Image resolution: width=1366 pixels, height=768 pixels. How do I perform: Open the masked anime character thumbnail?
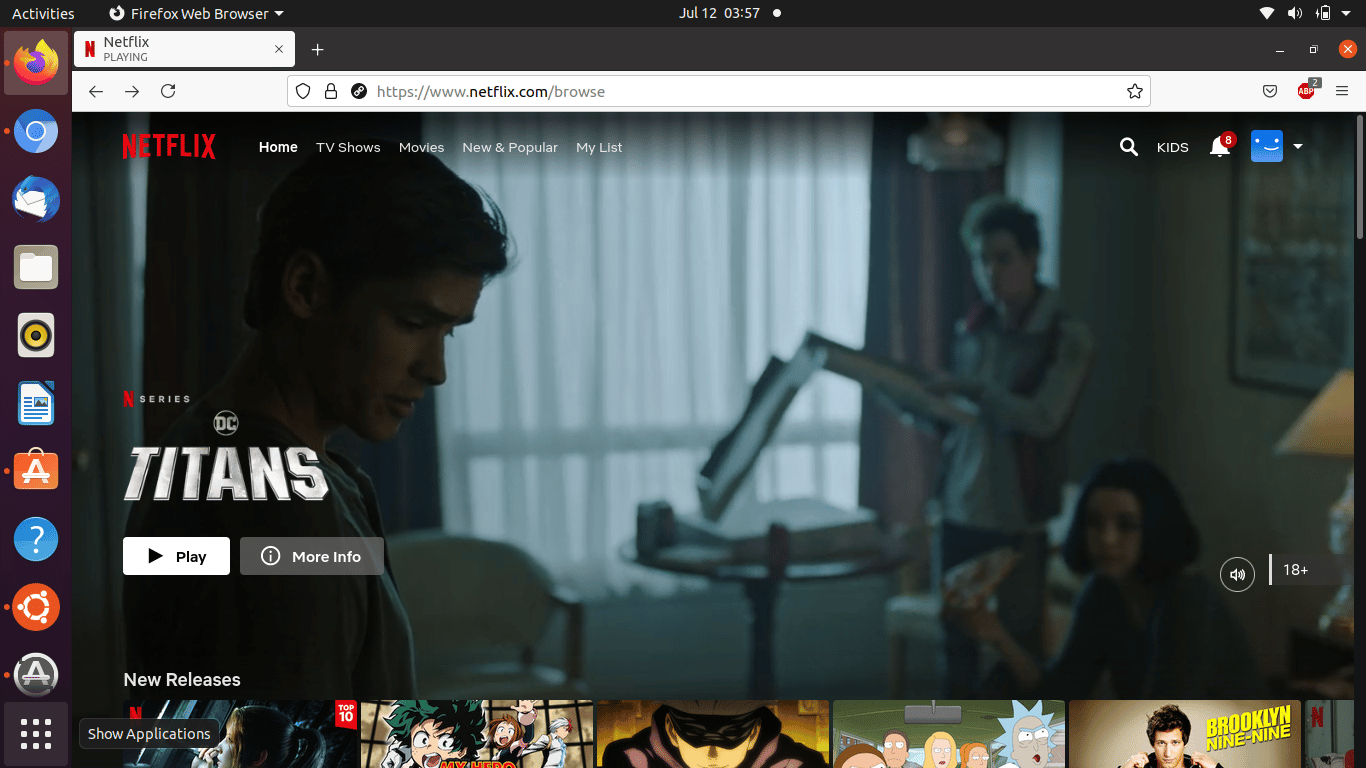coord(713,734)
